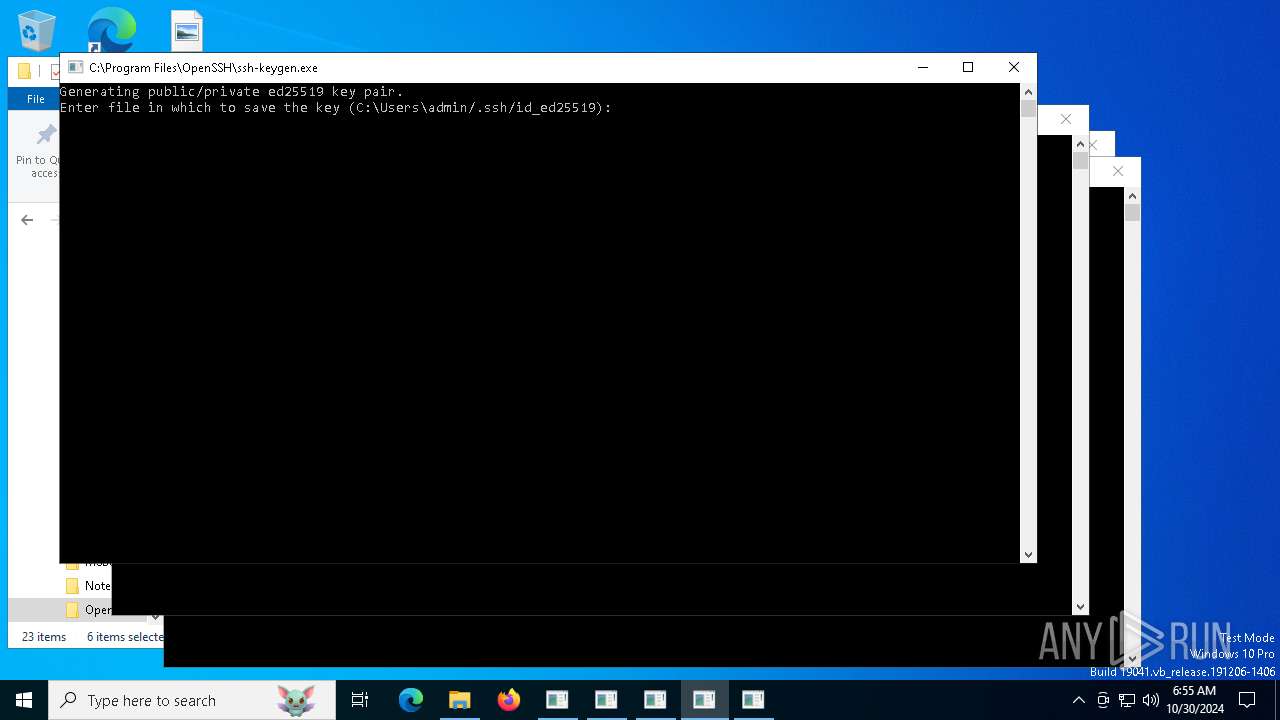
Task: Open the volume control in the tray
Action: point(1151,700)
